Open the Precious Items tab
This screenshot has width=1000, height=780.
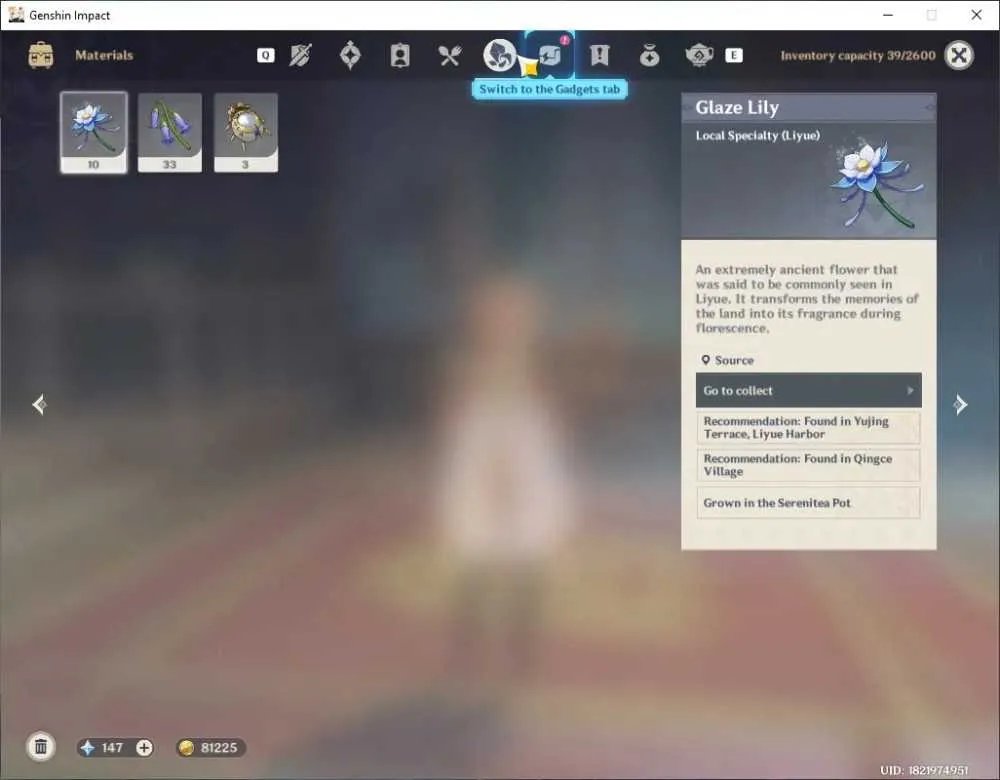click(649, 55)
